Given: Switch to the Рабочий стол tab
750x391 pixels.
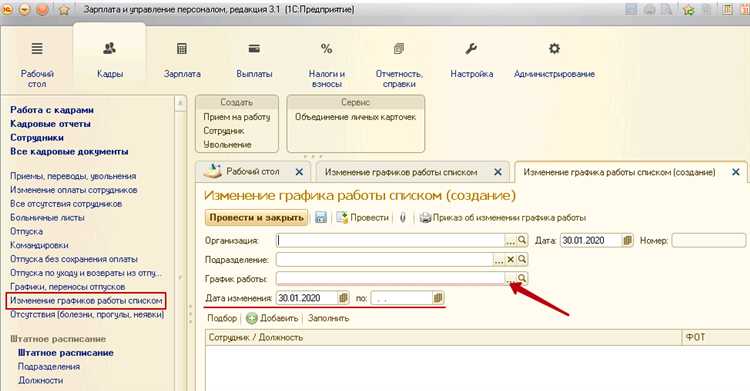Looking at the screenshot, I should [252, 172].
